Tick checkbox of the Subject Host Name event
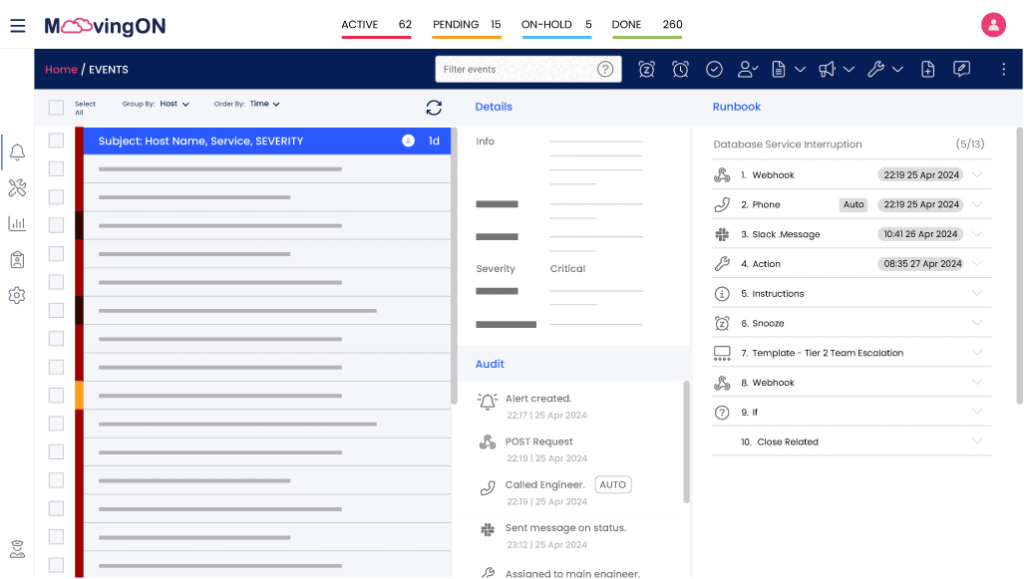Viewport: 1024px width, 579px height. (x=56, y=141)
